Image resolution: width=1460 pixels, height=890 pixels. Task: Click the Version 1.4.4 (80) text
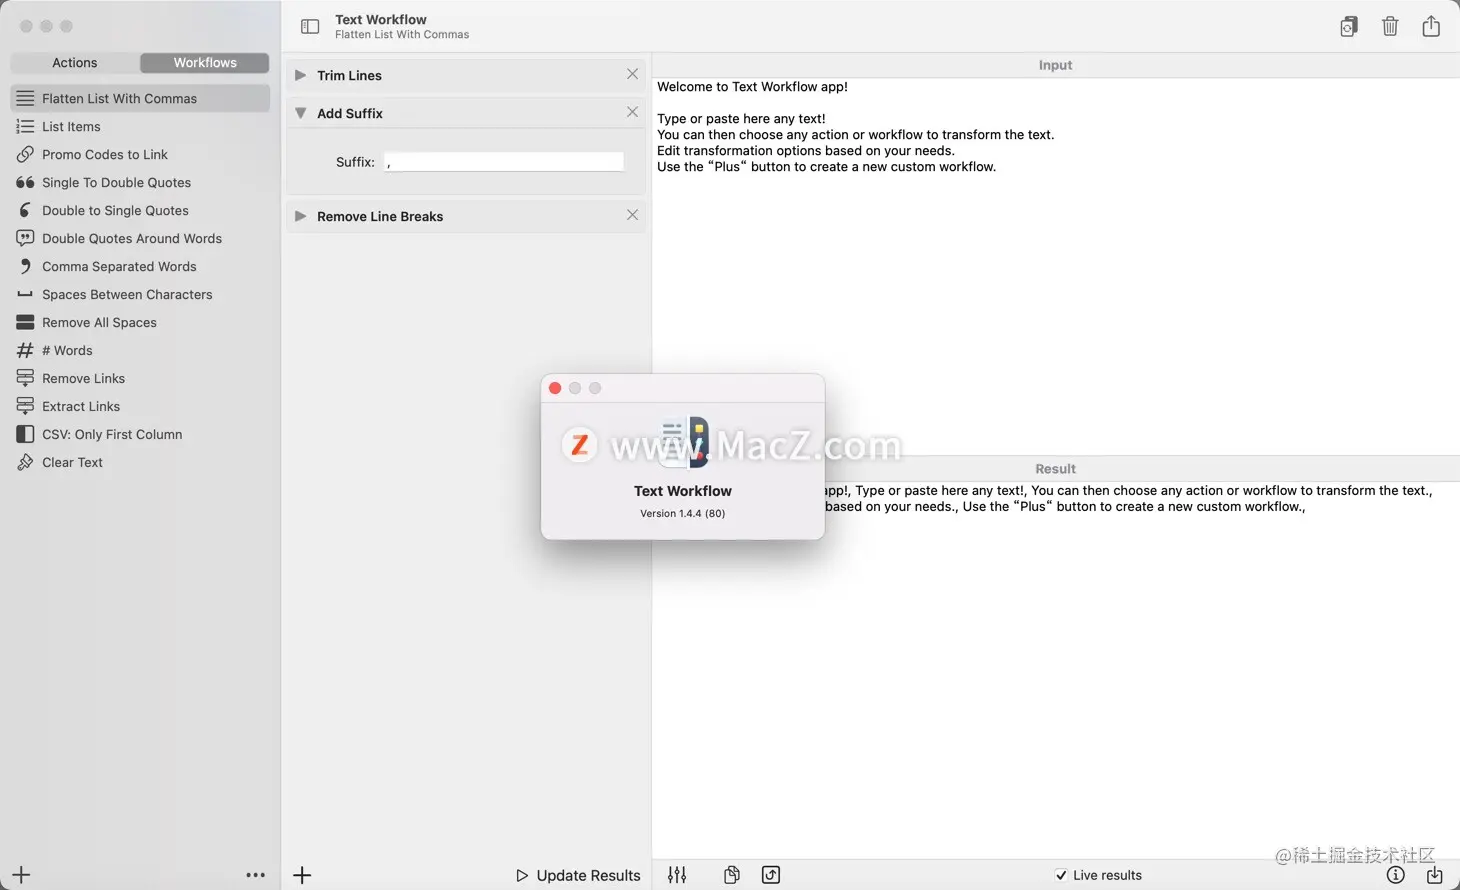[x=683, y=513]
